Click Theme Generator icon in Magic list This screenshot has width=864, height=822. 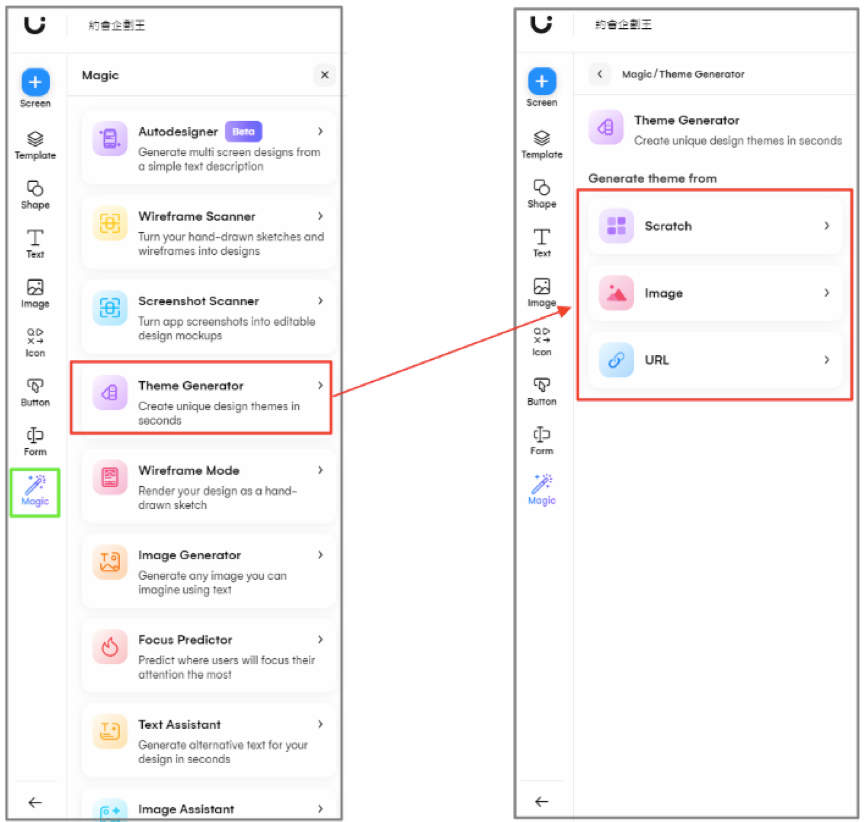click(x=110, y=392)
